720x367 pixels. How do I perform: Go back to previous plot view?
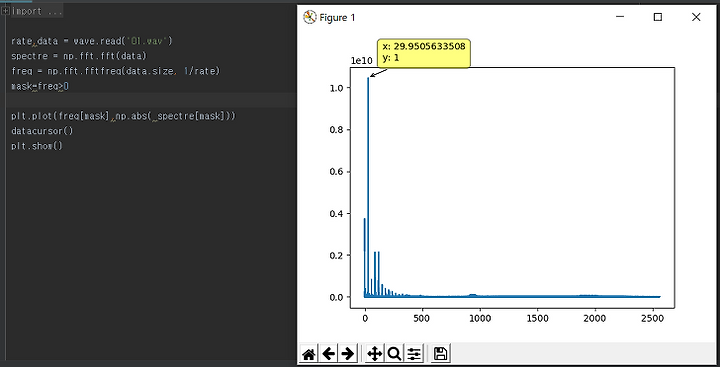(x=328, y=354)
